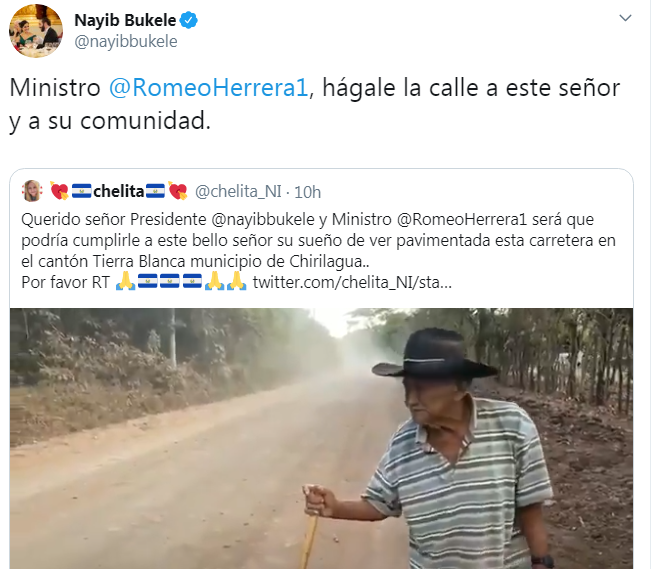
Task: Open the tweet options chevron menu
Action: 625,18
